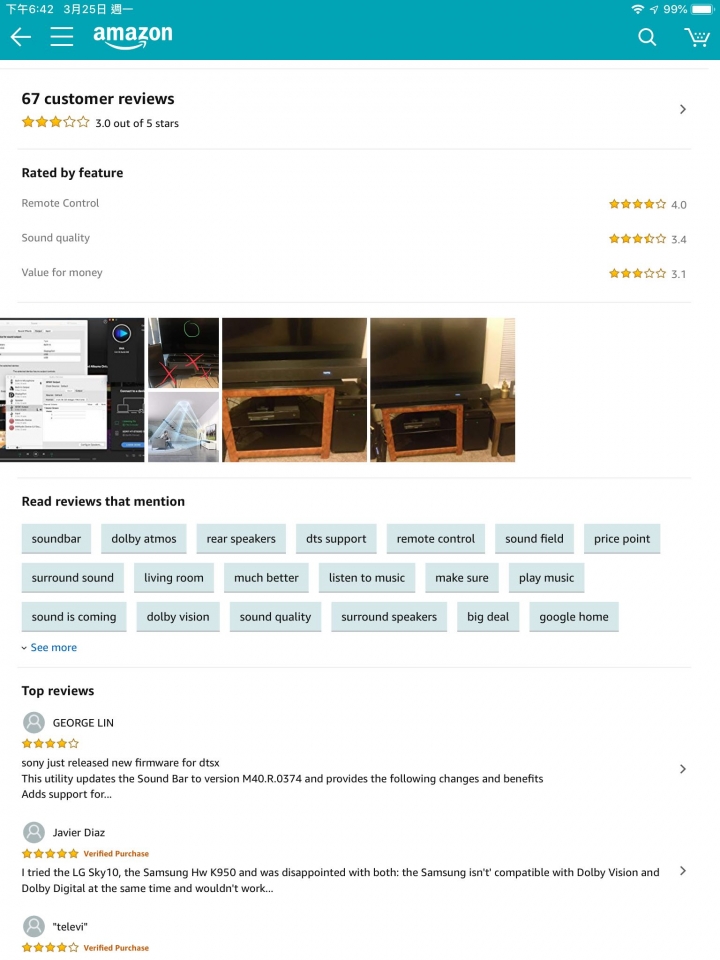
Task: Filter reviews mentioning dolby atmos
Action: [x=144, y=539]
